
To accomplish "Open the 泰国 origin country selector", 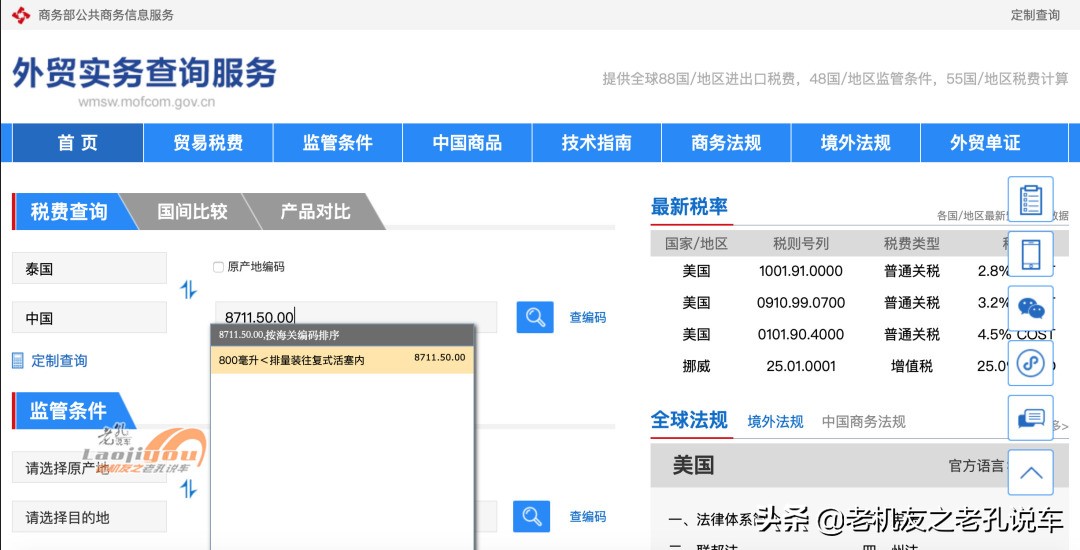I will pyautogui.click(x=90, y=268).
